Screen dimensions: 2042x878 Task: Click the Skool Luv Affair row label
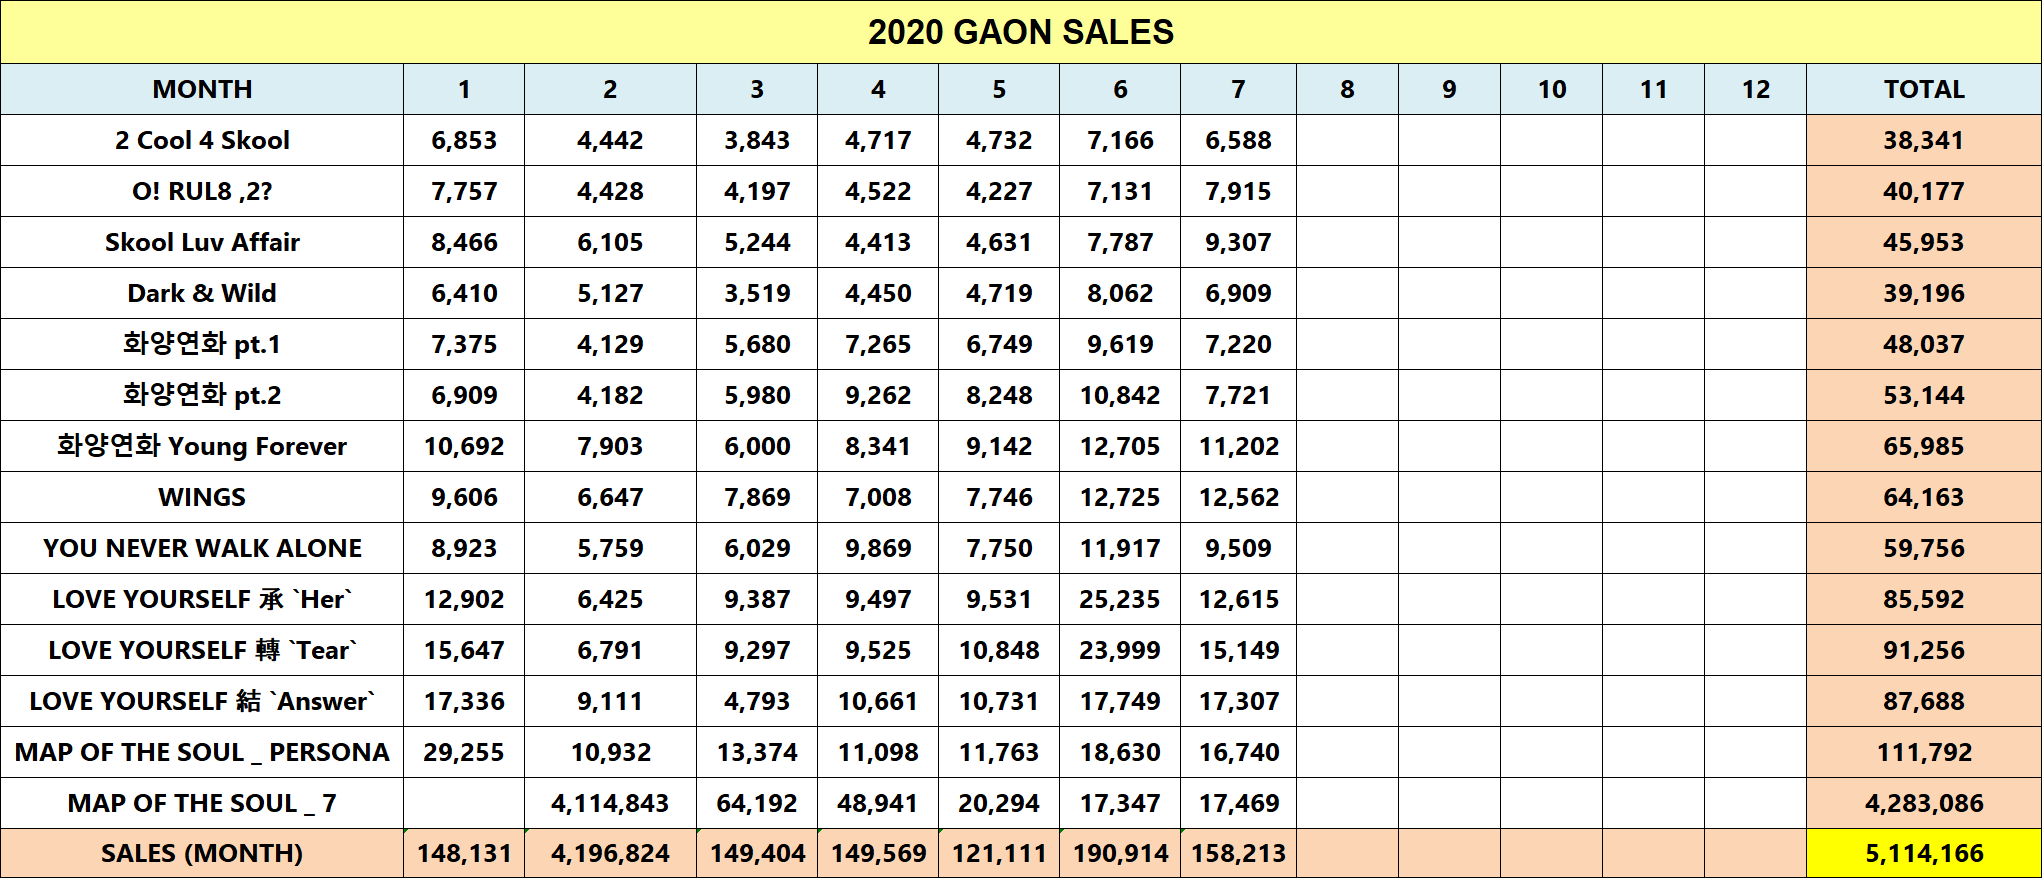[x=202, y=242]
